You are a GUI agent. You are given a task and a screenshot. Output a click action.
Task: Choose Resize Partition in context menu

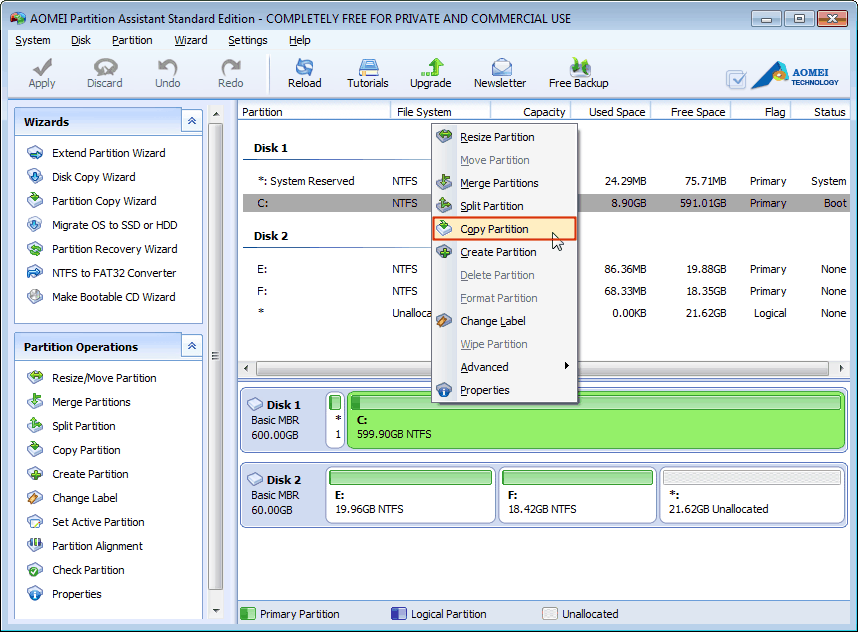[x=505, y=137]
